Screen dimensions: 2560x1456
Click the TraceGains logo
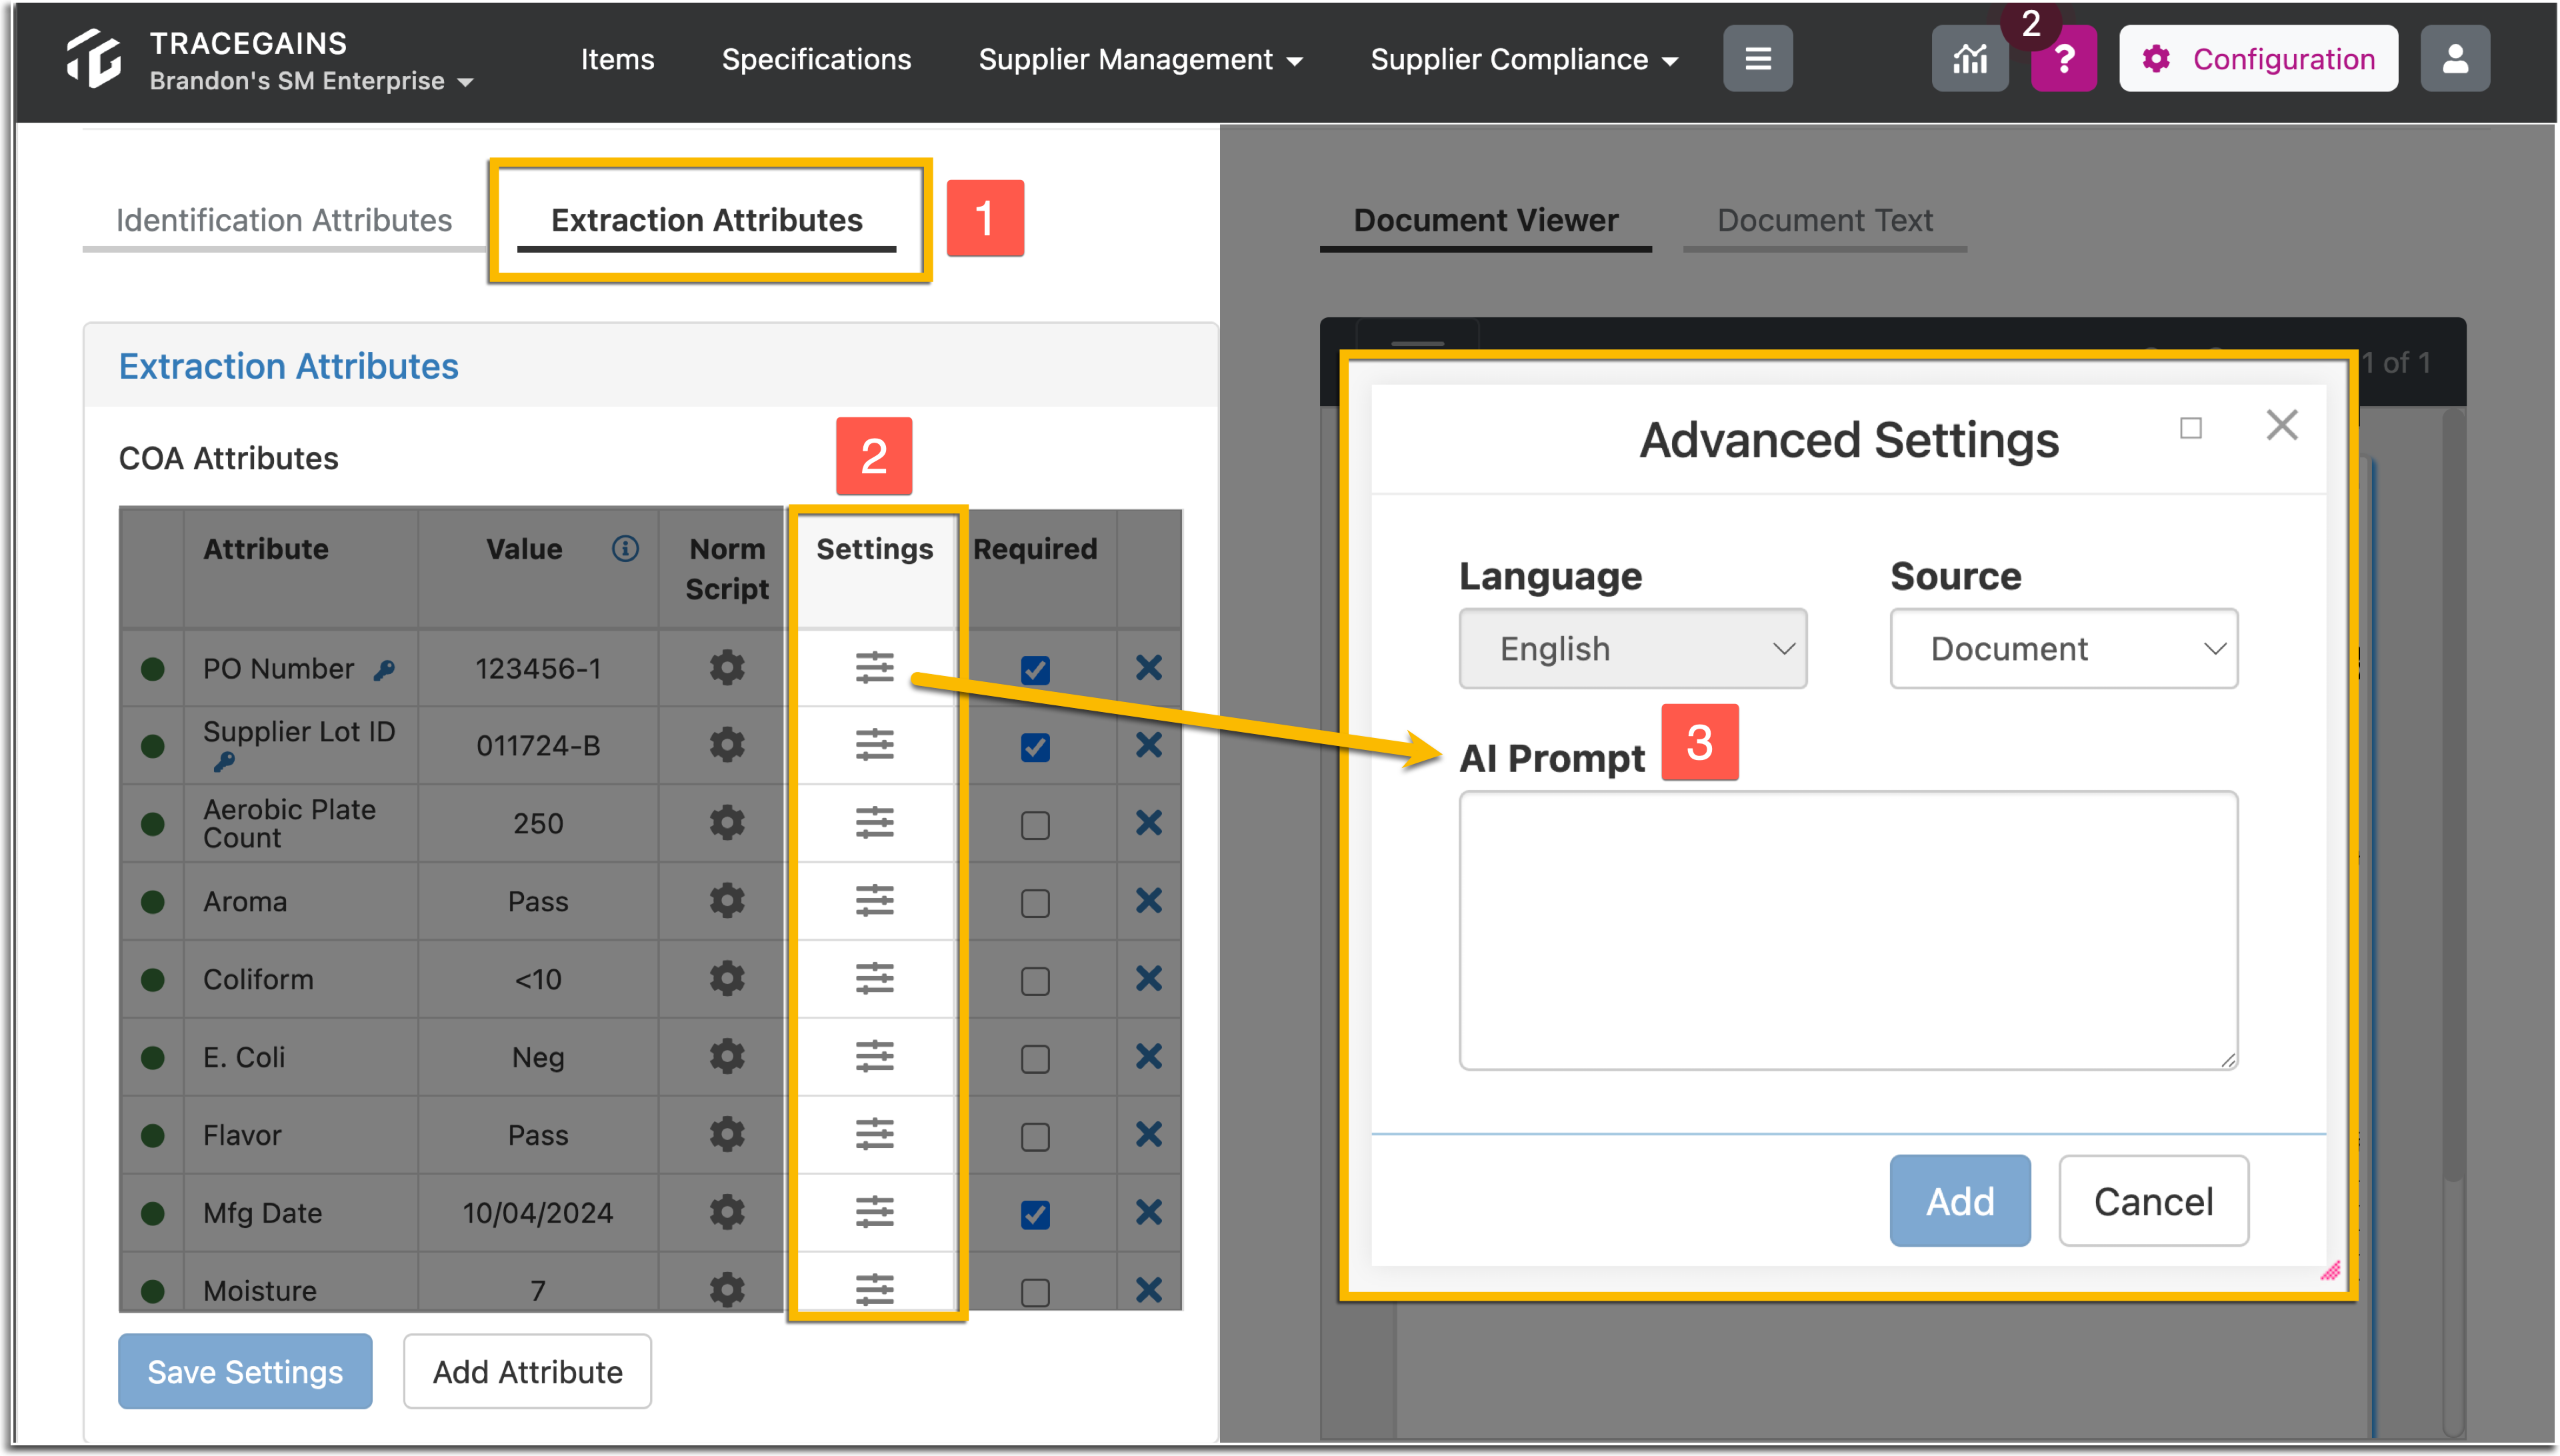pyautogui.click(x=95, y=55)
